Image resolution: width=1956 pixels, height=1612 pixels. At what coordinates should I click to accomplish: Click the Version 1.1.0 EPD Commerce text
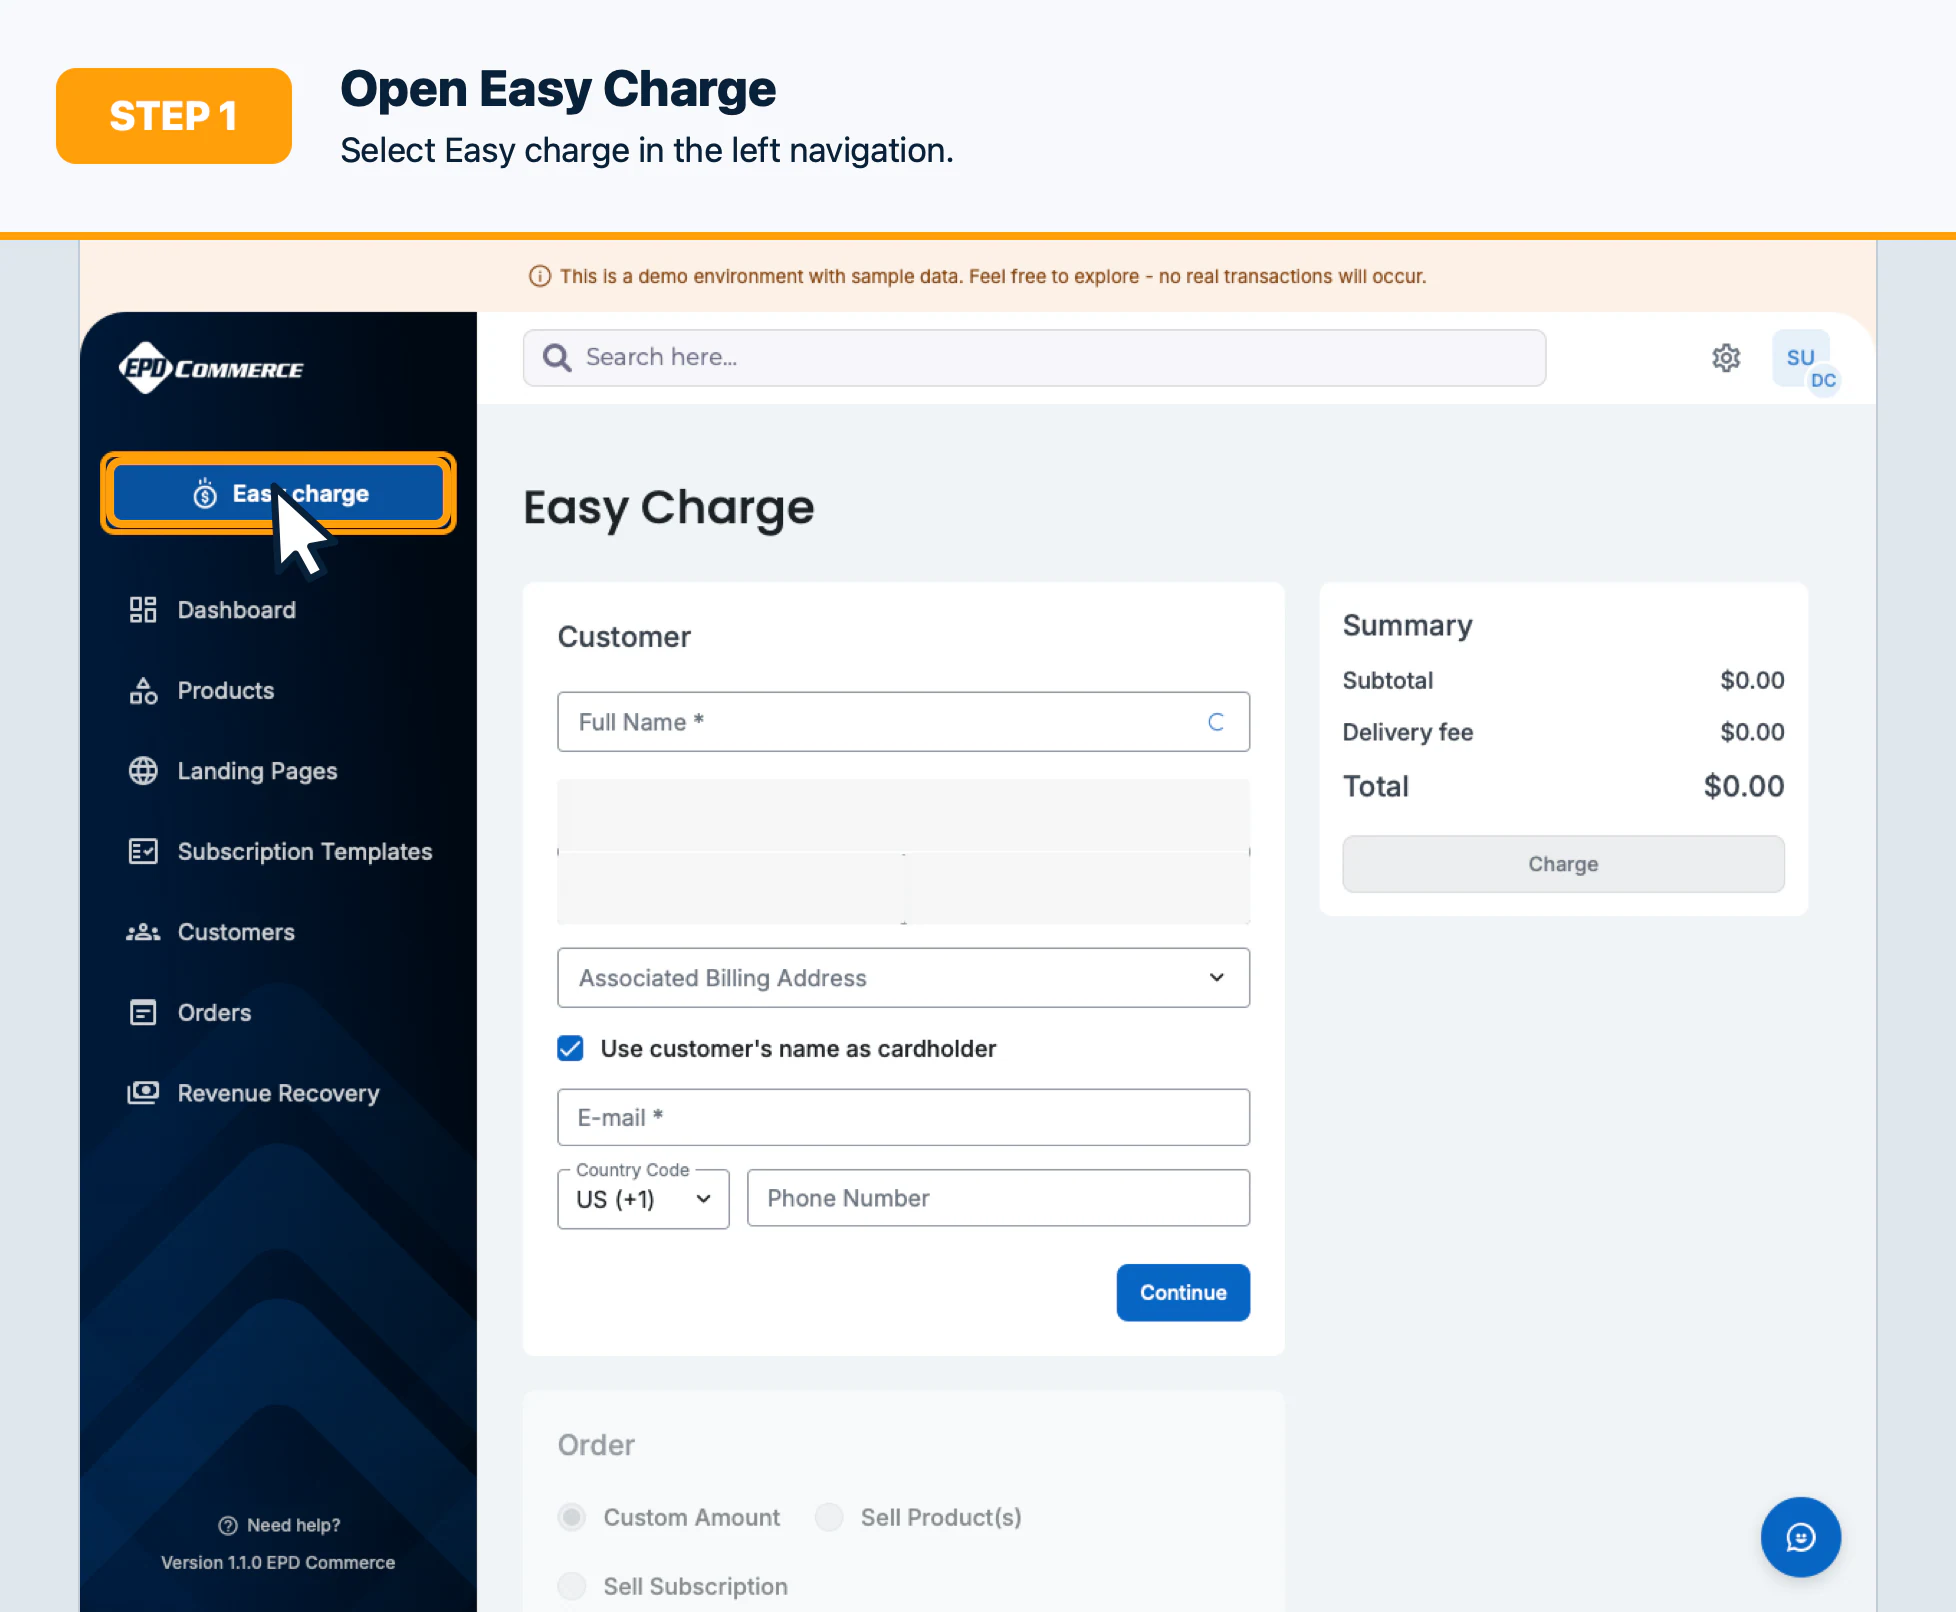[x=278, y=1563]
